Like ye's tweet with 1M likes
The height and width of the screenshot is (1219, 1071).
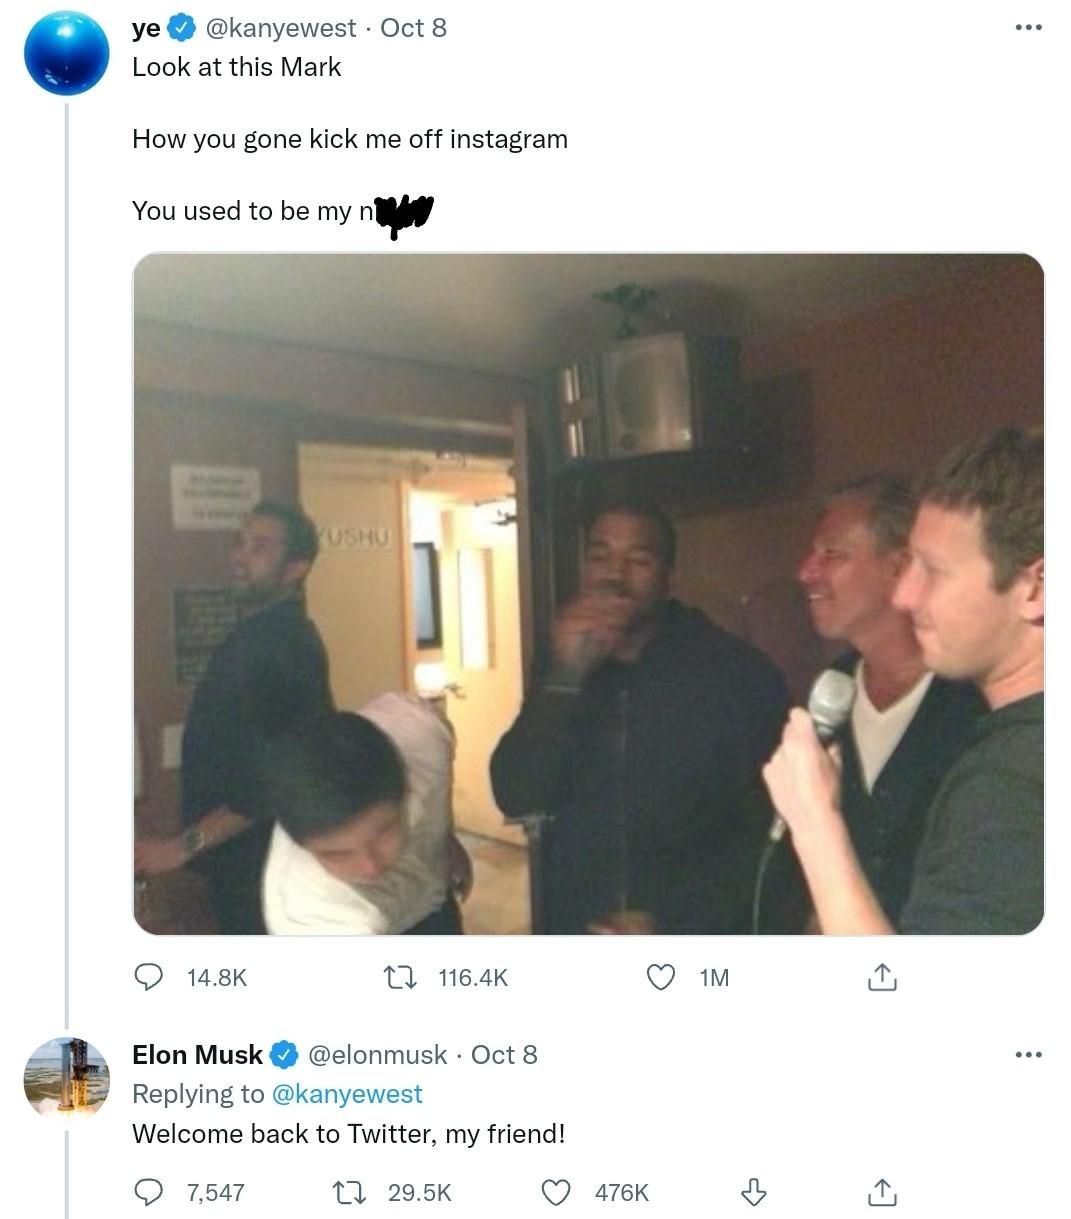pyautogui.click(x=661, y=976)
